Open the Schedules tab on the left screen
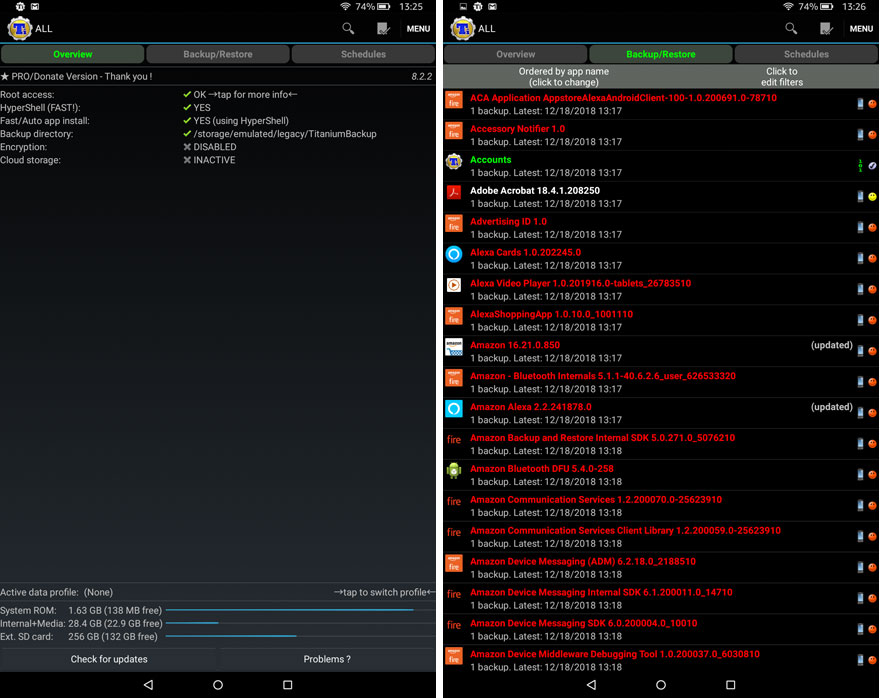The height and width of the screenshot is (698, 880). [363, 54]
